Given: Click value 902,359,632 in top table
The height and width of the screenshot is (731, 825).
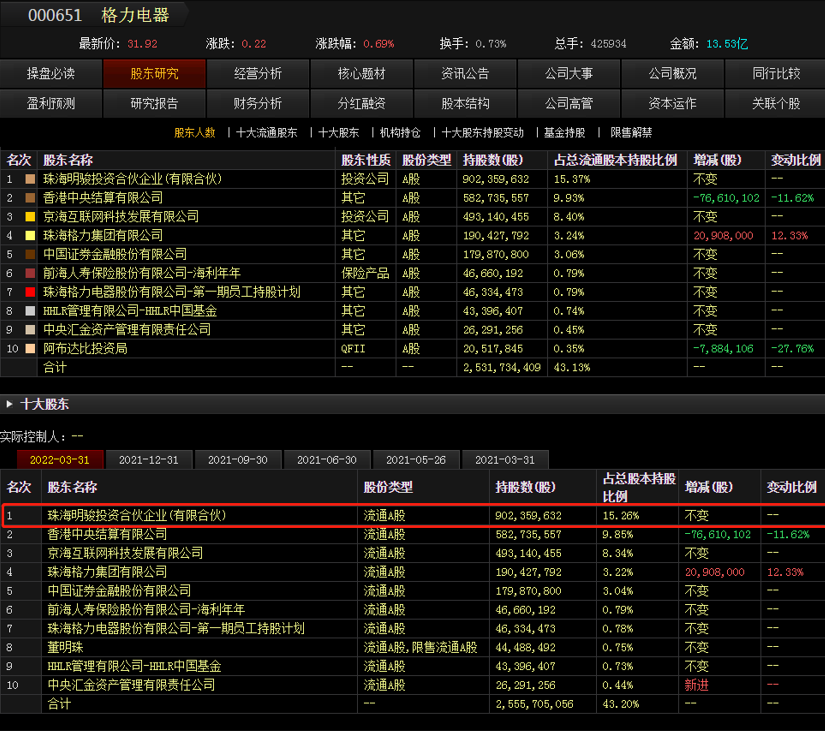Looking at the screenshot, I should coord(496,179).
